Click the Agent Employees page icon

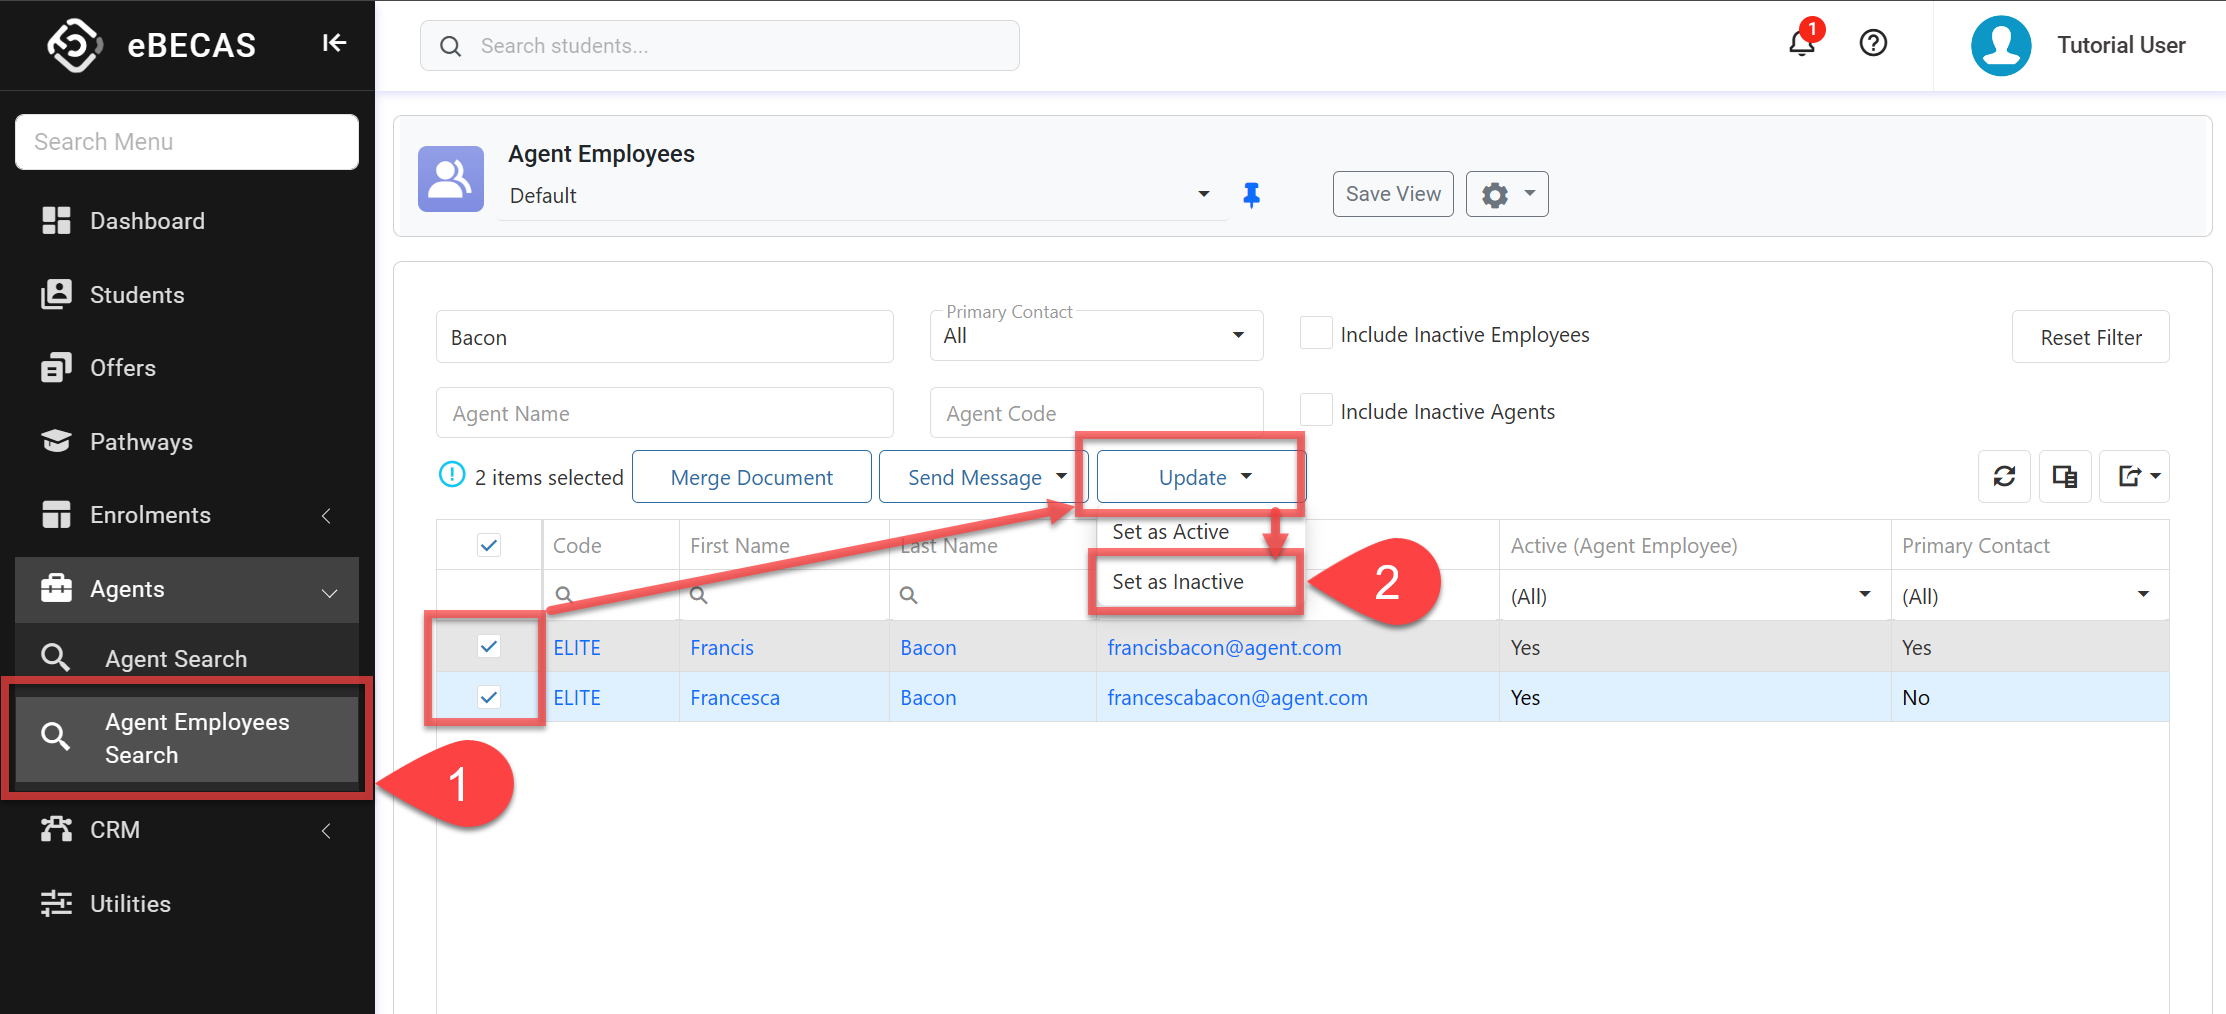tap(451, 178)
